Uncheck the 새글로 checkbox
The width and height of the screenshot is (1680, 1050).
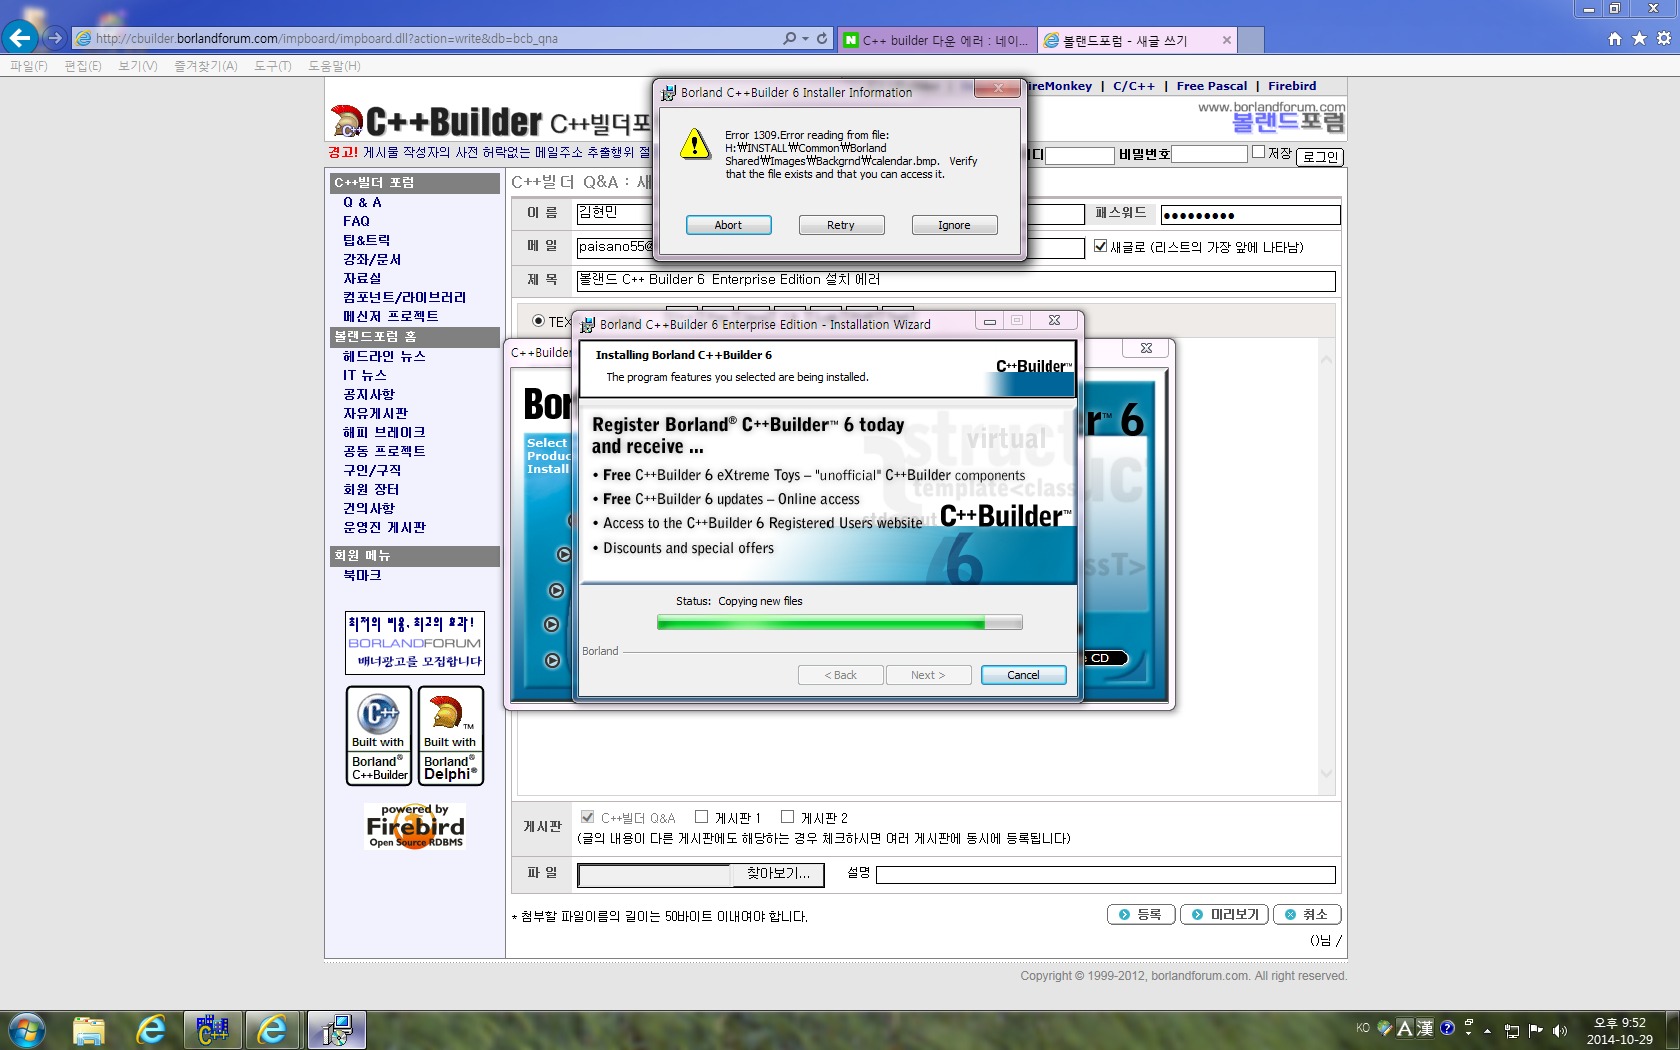pyautogui.click(x=1100, y=246)
